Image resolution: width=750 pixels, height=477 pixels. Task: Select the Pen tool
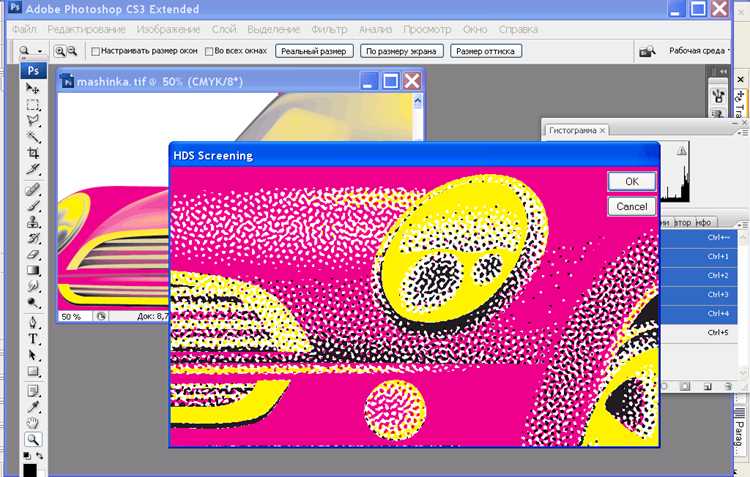tap(33, 322)
